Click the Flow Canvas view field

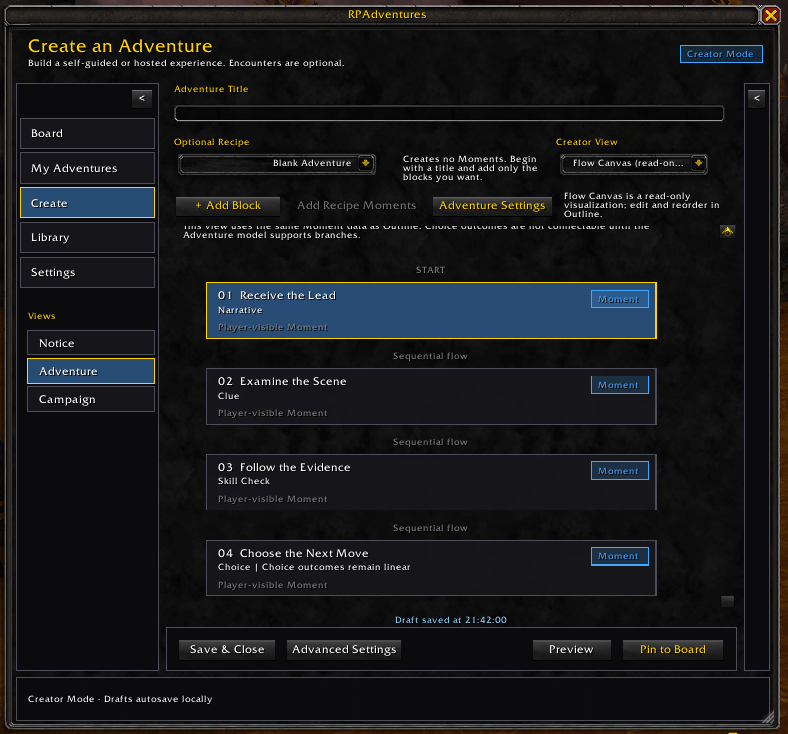pyautogui.click(x=634, y=163)
